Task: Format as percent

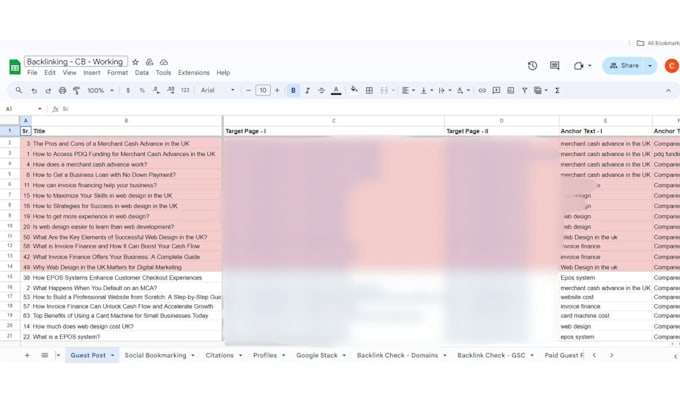Action: pyautogui.click(x=142, y=91)
